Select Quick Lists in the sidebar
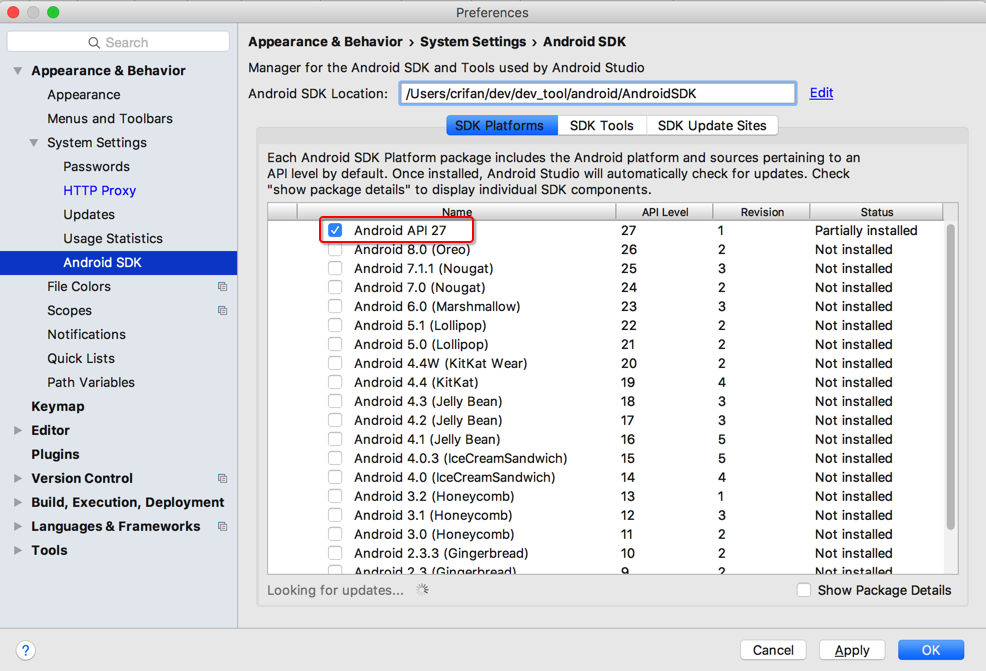986x671 pixels. 81,358
